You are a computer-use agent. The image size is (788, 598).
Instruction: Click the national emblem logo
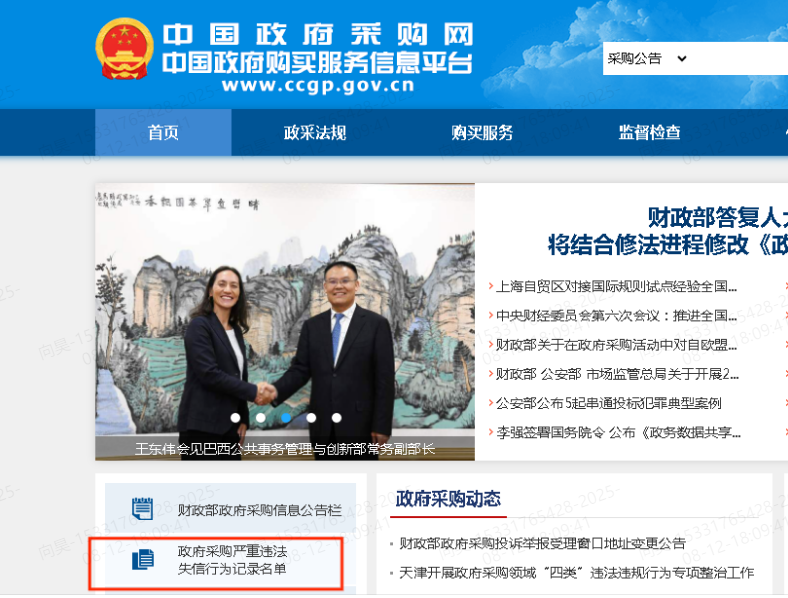pos(124,49)
